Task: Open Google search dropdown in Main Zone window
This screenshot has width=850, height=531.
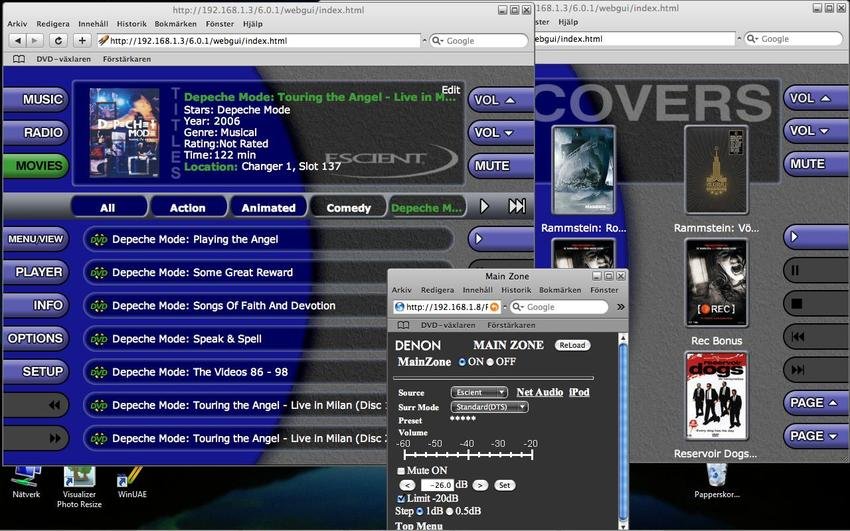Action: click(519, 307)
